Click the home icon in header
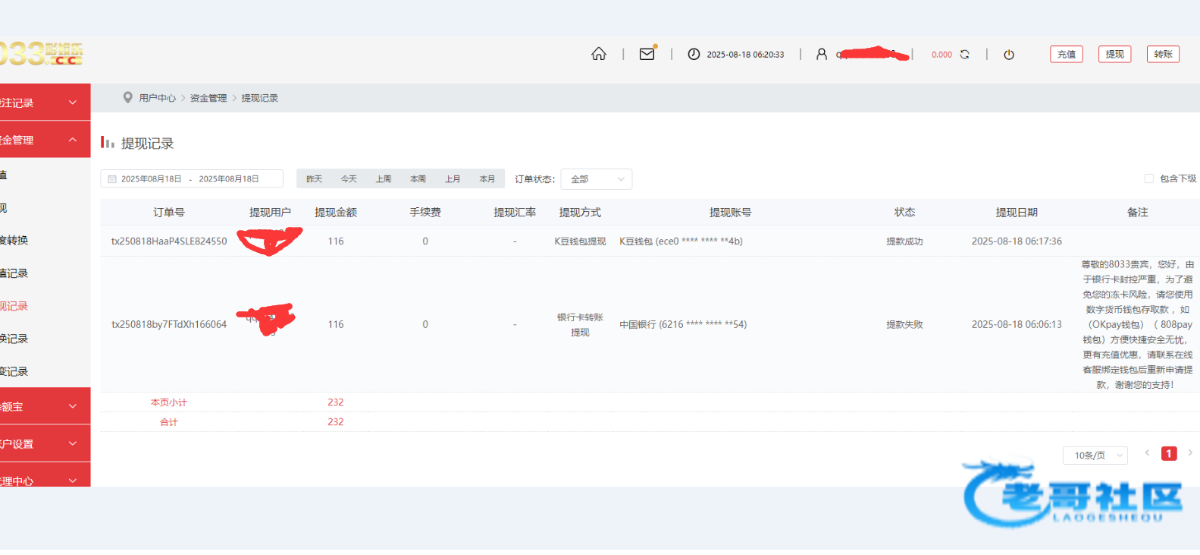This screenshot has height=555, width=1200. 598,54
